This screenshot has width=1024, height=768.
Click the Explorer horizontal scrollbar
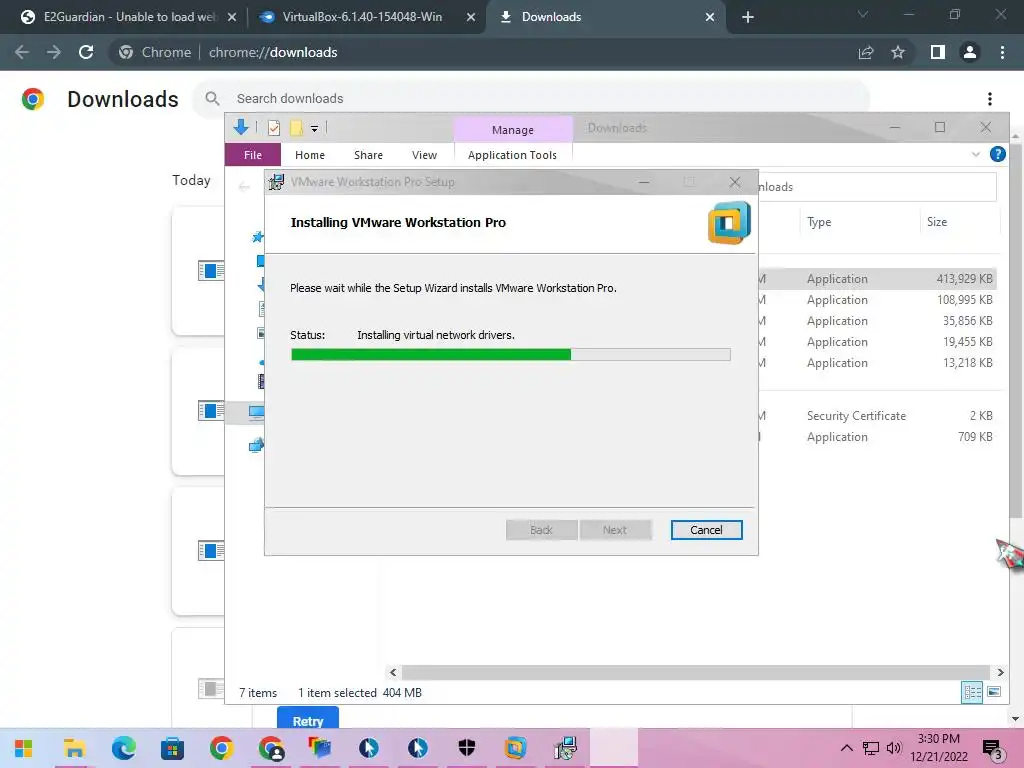click(696, 672)
